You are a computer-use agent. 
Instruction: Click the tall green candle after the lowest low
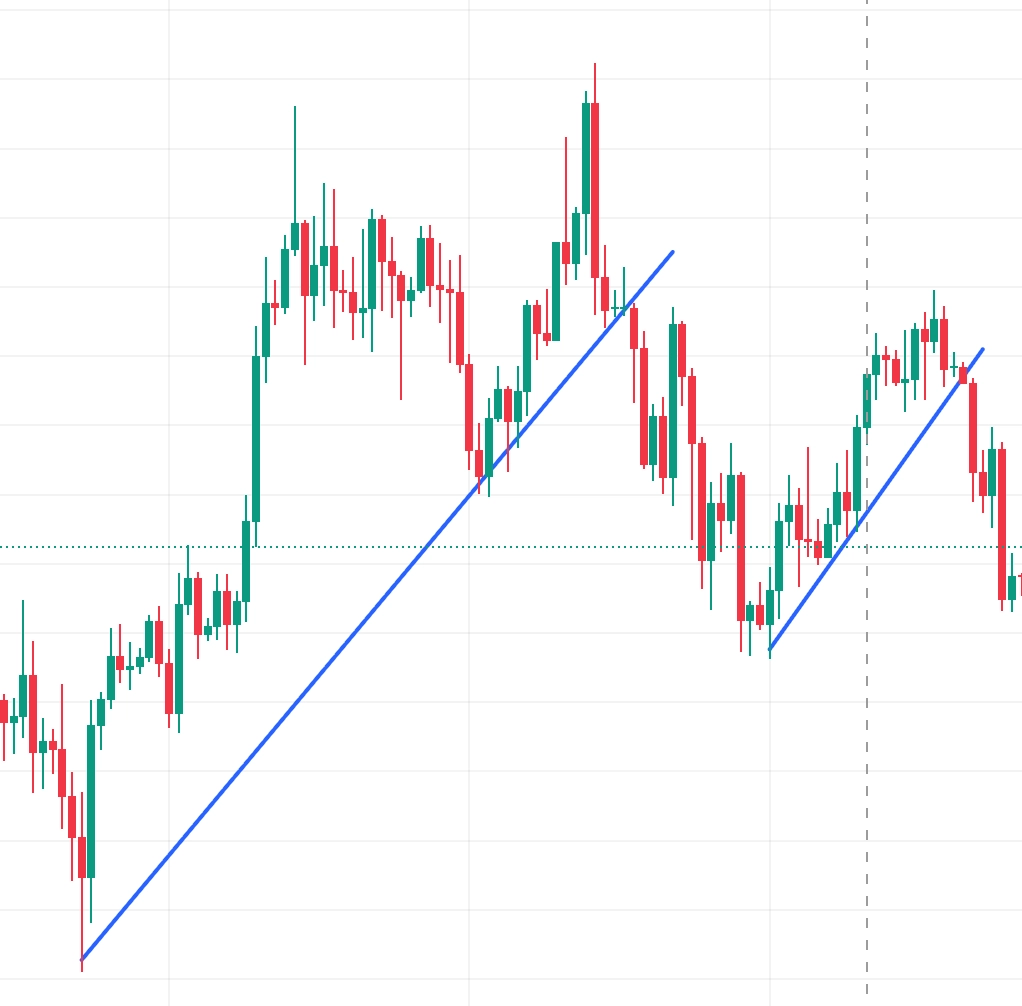coord(91,800)
